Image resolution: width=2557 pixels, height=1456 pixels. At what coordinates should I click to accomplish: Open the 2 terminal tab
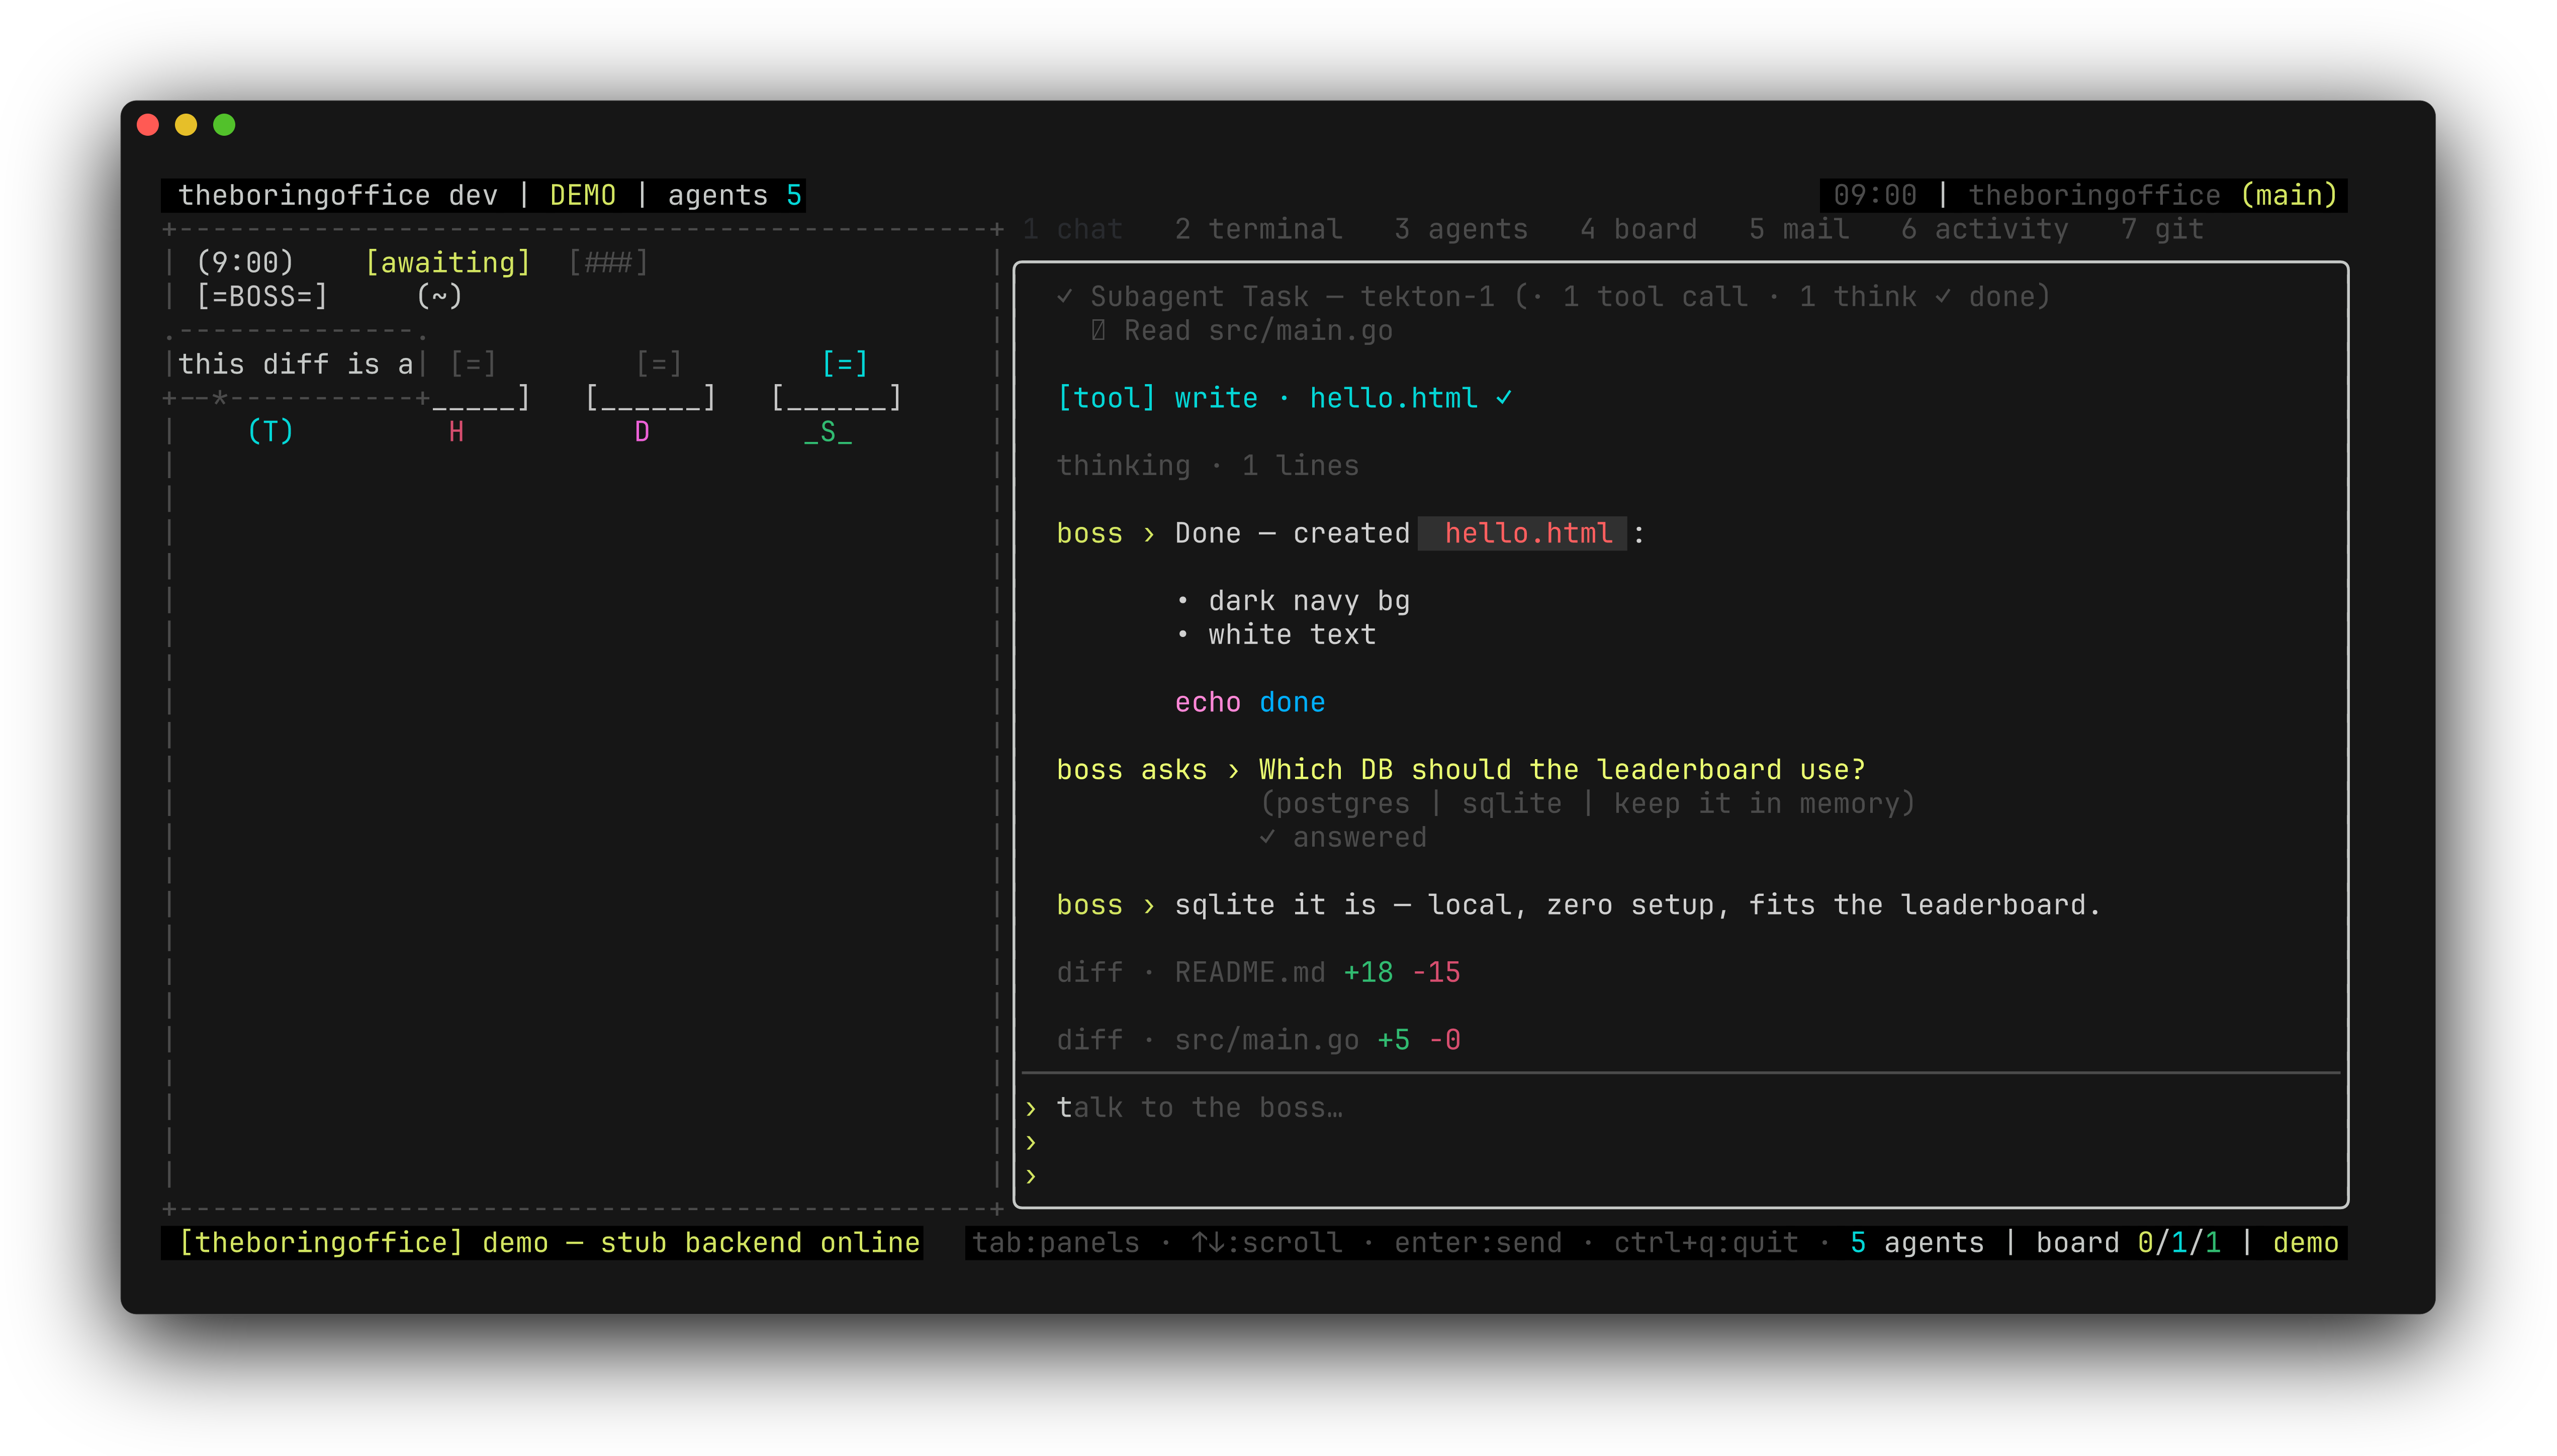tap(1258, 229)
